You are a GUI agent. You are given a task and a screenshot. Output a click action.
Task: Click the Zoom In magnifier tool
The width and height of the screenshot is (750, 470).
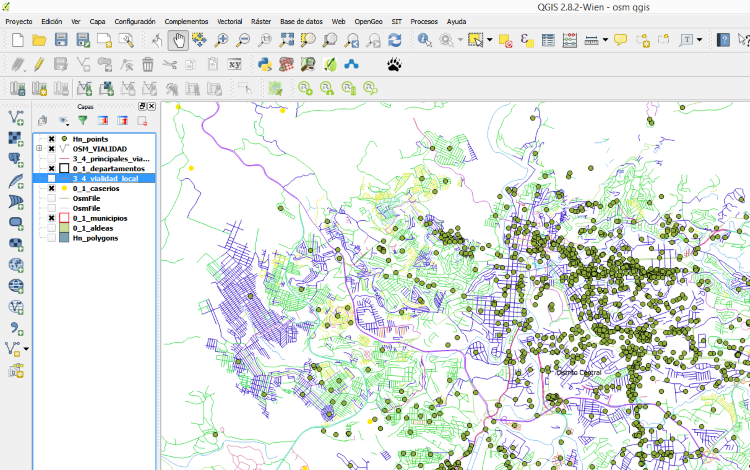coord(221,40)
